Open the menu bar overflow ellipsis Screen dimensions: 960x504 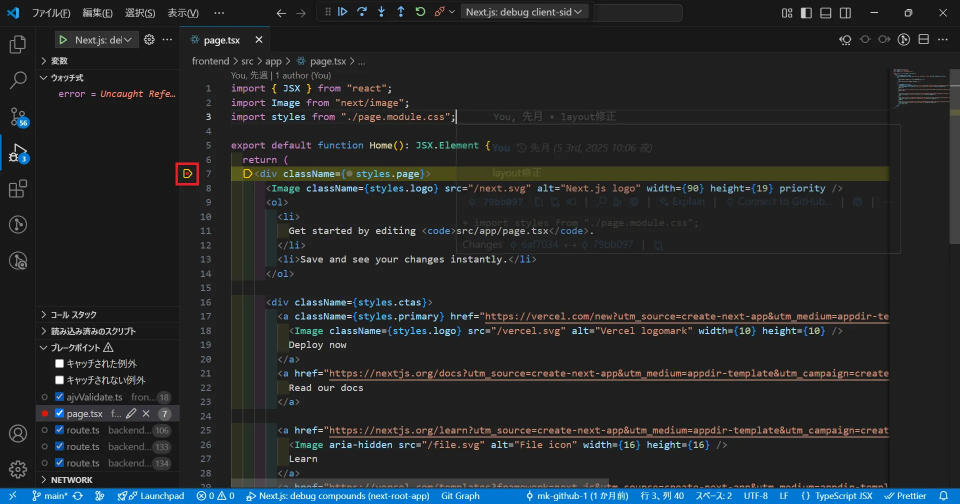click(x=219, y=13)
